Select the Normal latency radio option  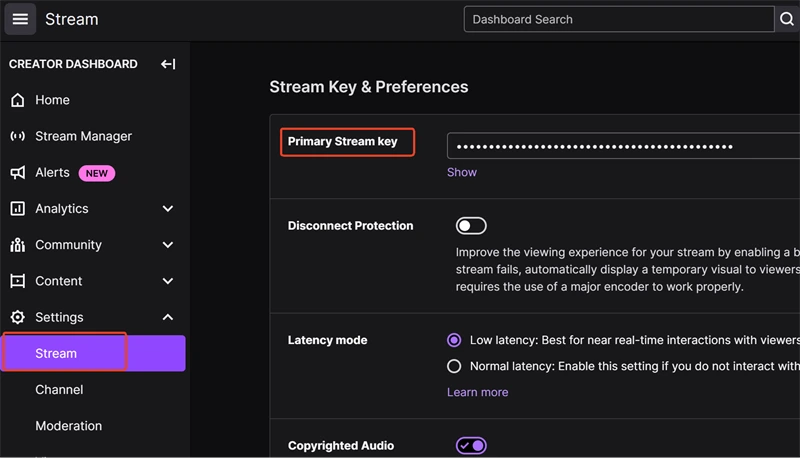click(x=454, y=366)
